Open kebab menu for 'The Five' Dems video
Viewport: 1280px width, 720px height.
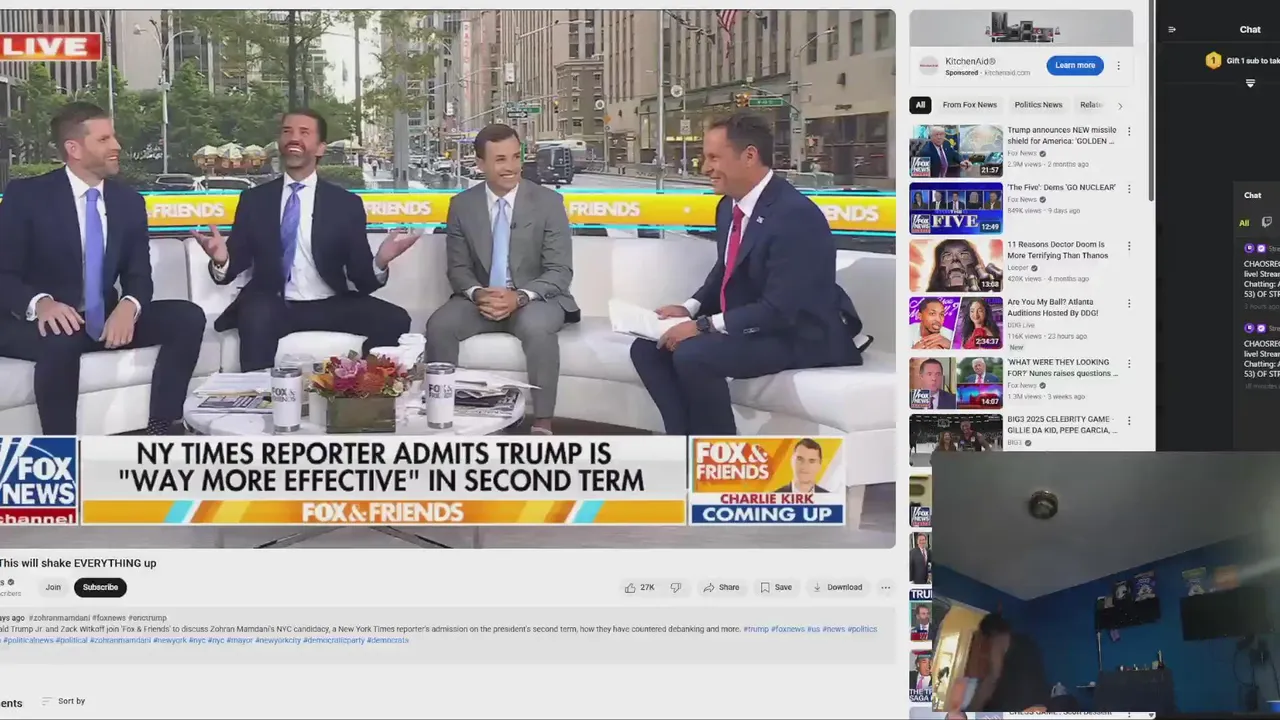click(x=1129, y=188)
